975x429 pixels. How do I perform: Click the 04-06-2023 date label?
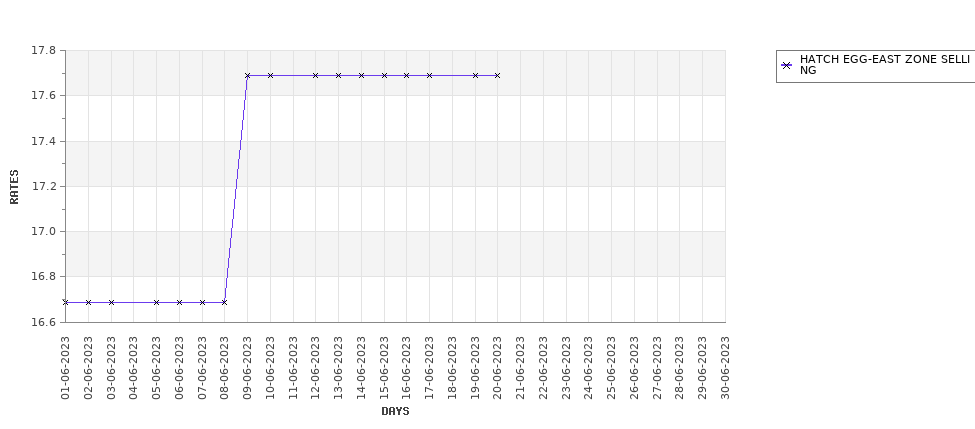(134, 367)
